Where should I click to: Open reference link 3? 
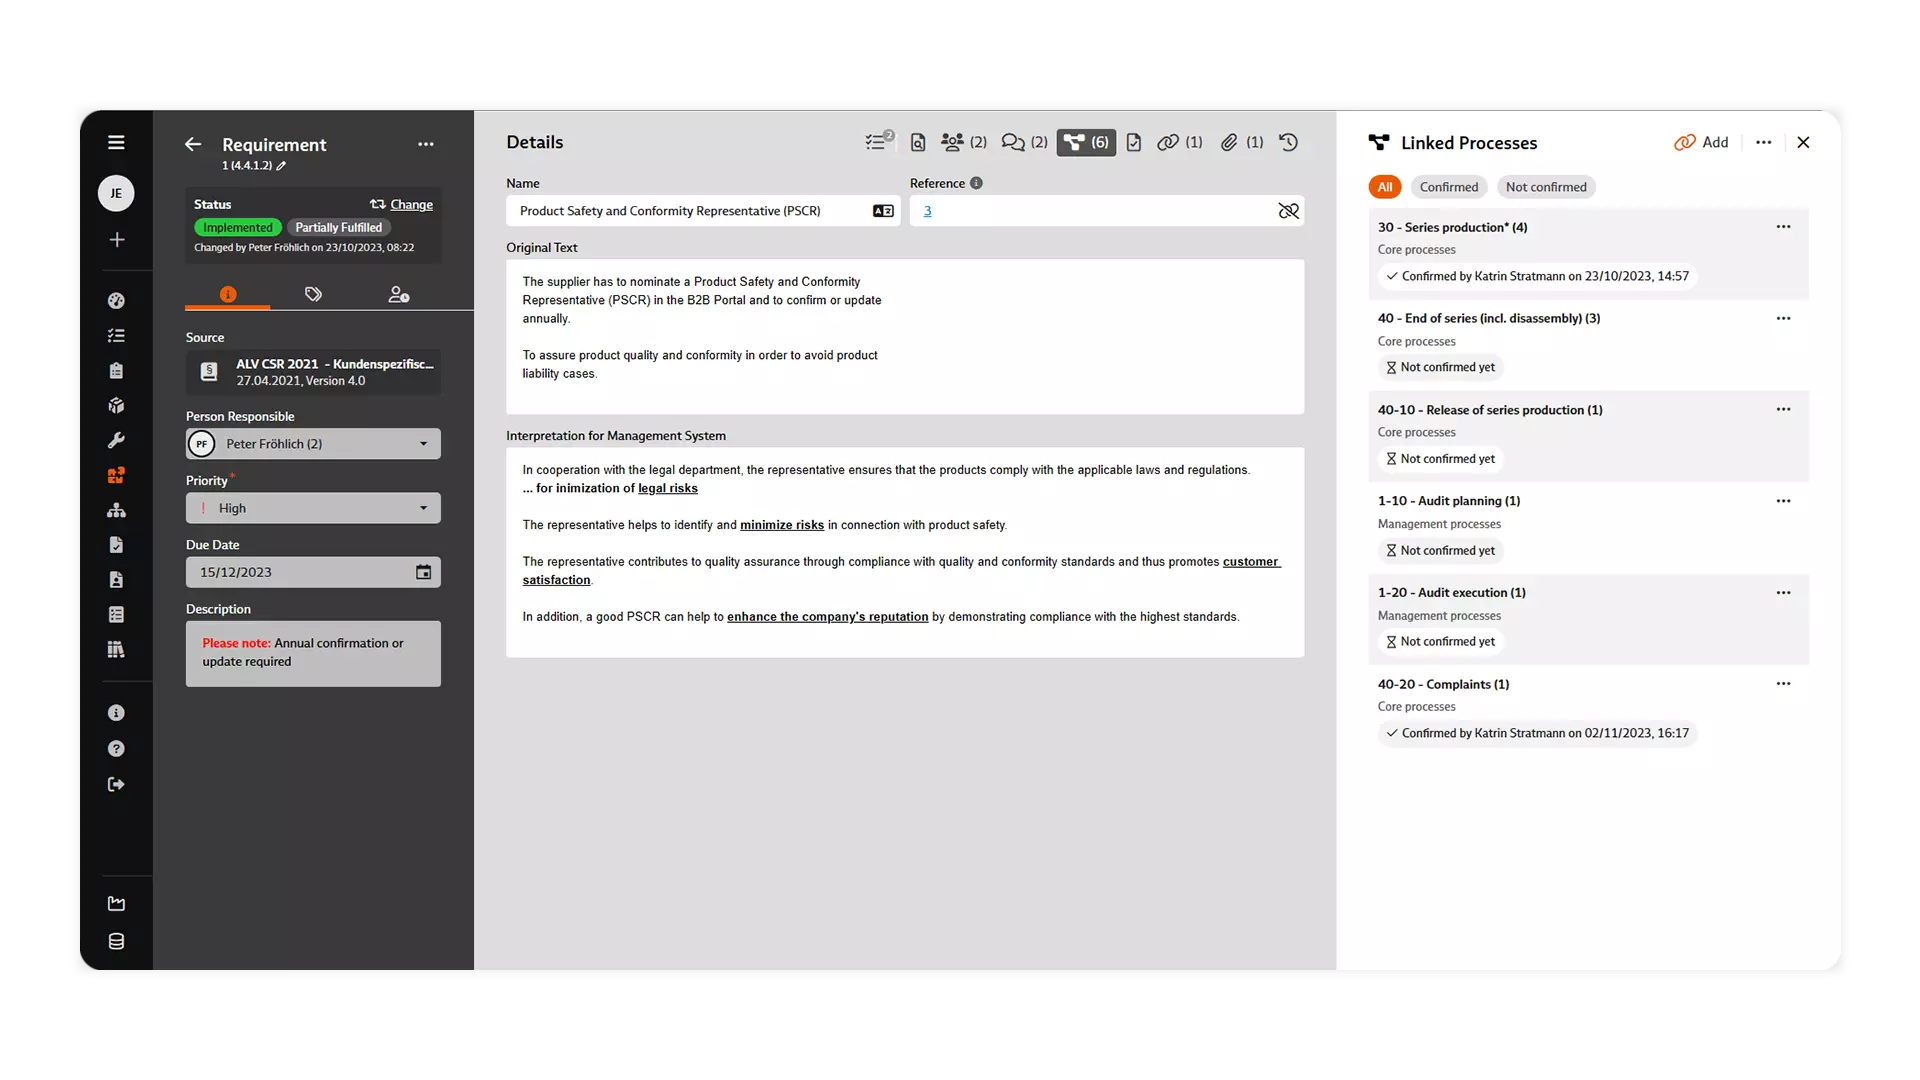[927, 211]
